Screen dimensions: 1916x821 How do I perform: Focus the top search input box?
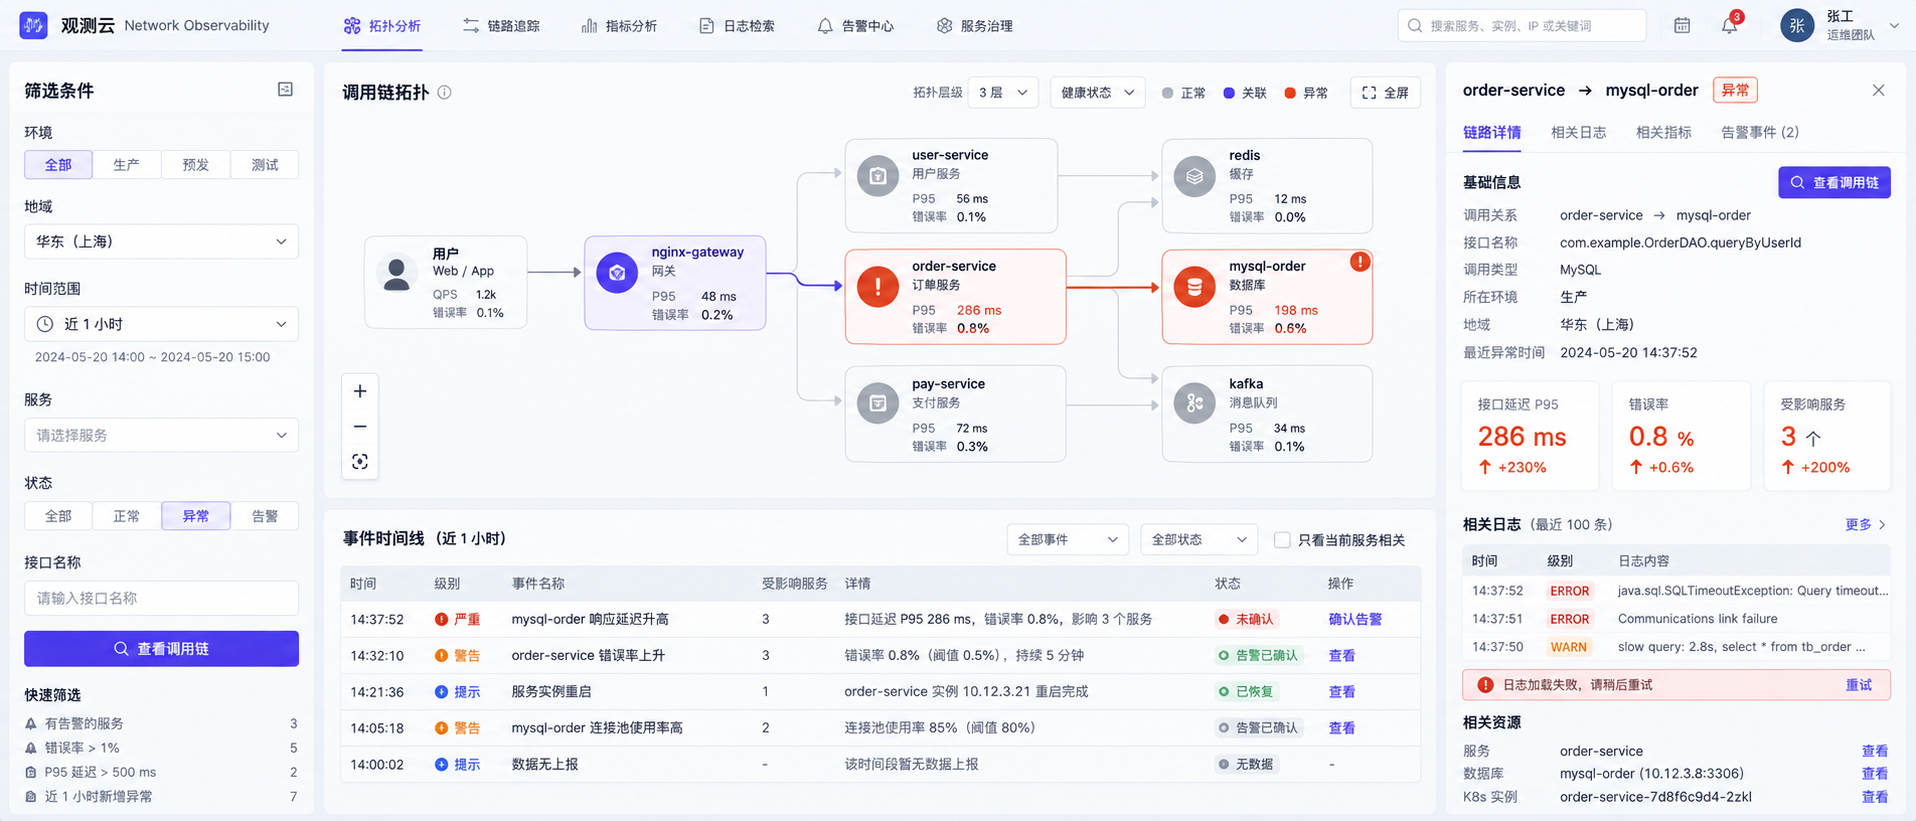[x=1522, y=25]
